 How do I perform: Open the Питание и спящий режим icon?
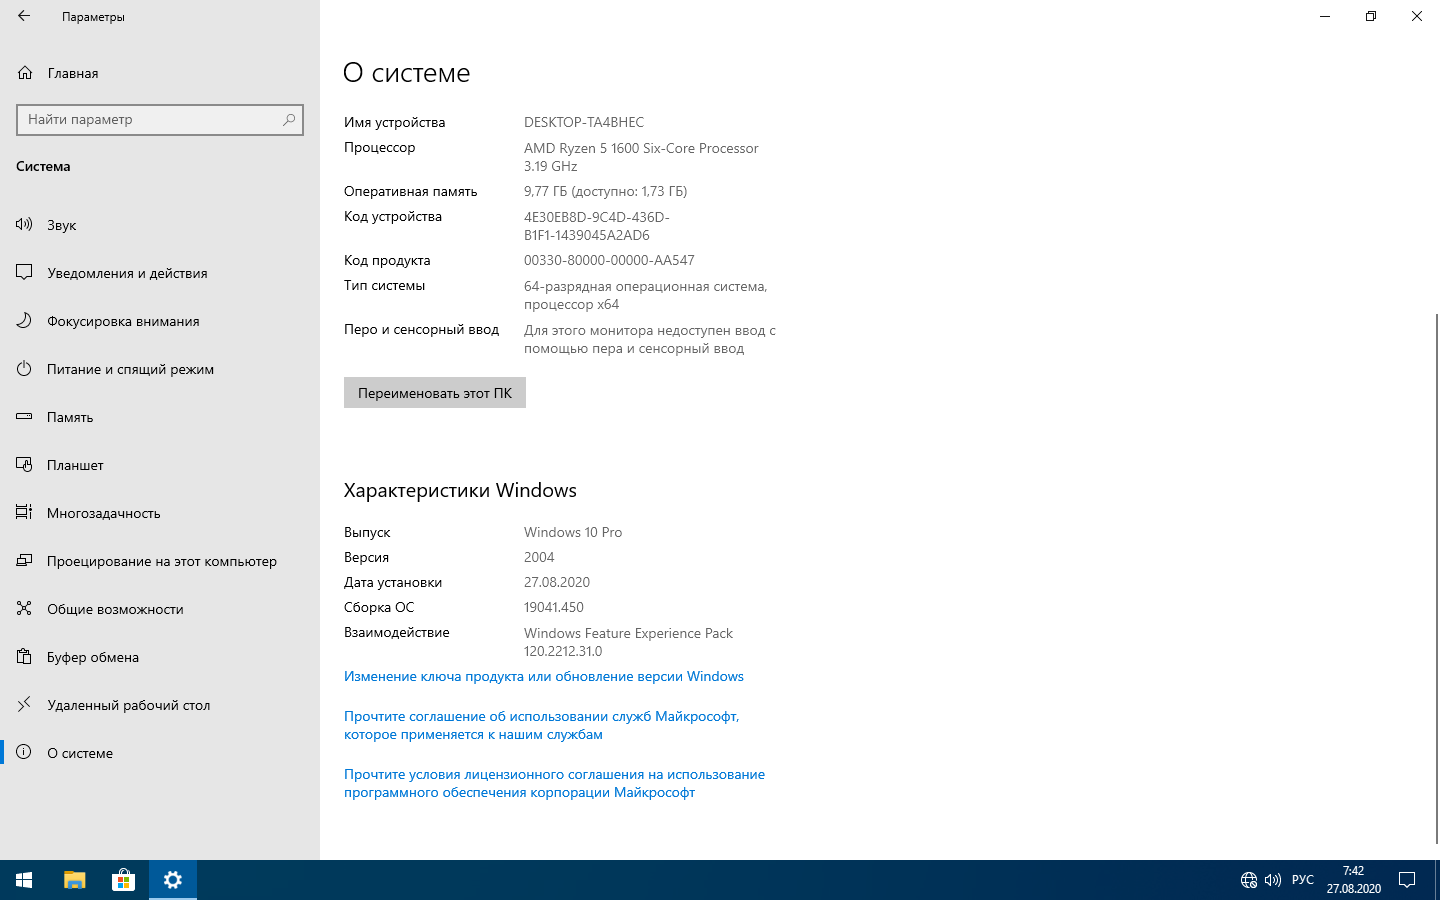click(24, 368)
